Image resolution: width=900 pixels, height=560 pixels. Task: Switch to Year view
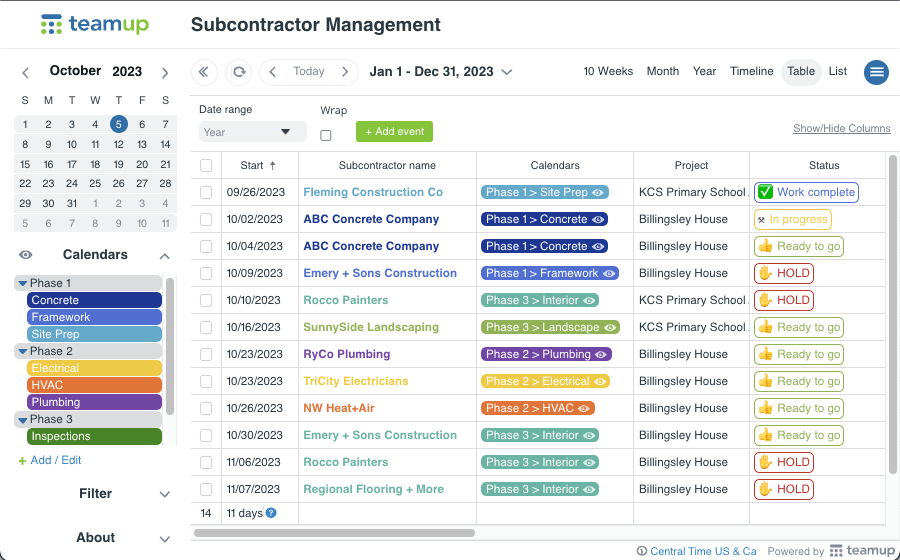[704, 71]
